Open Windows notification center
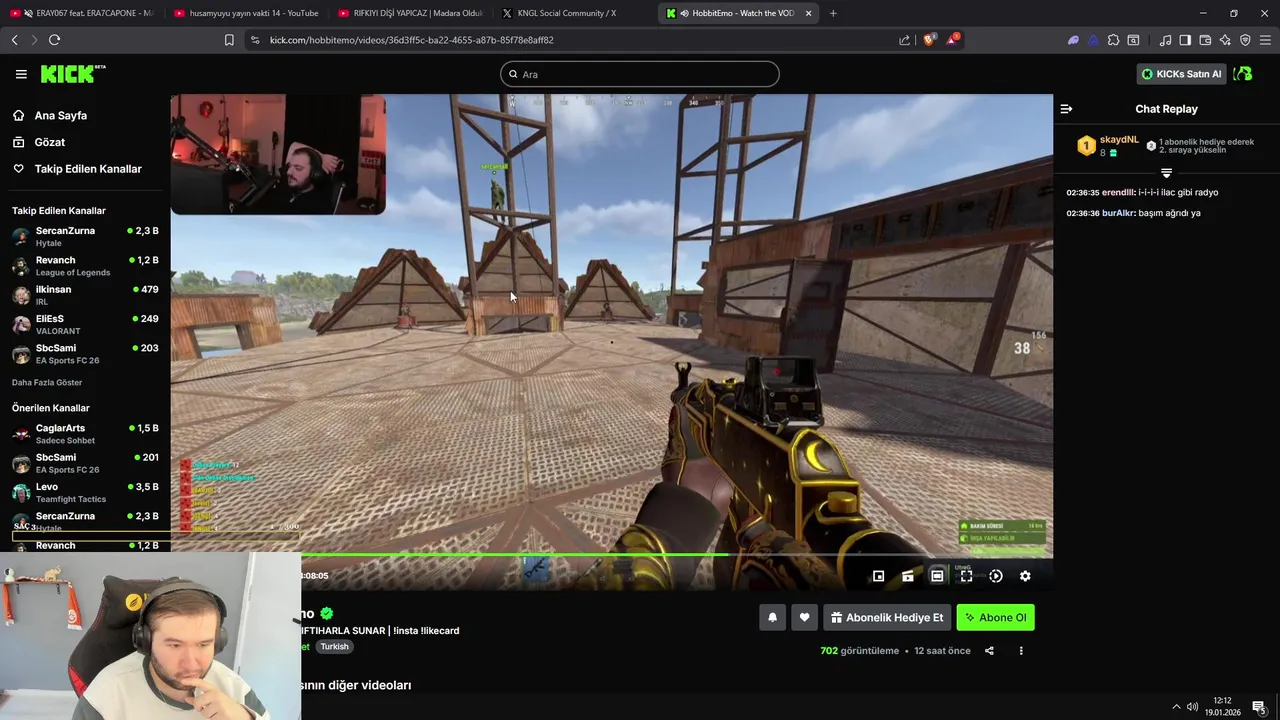 [1259, 707]
